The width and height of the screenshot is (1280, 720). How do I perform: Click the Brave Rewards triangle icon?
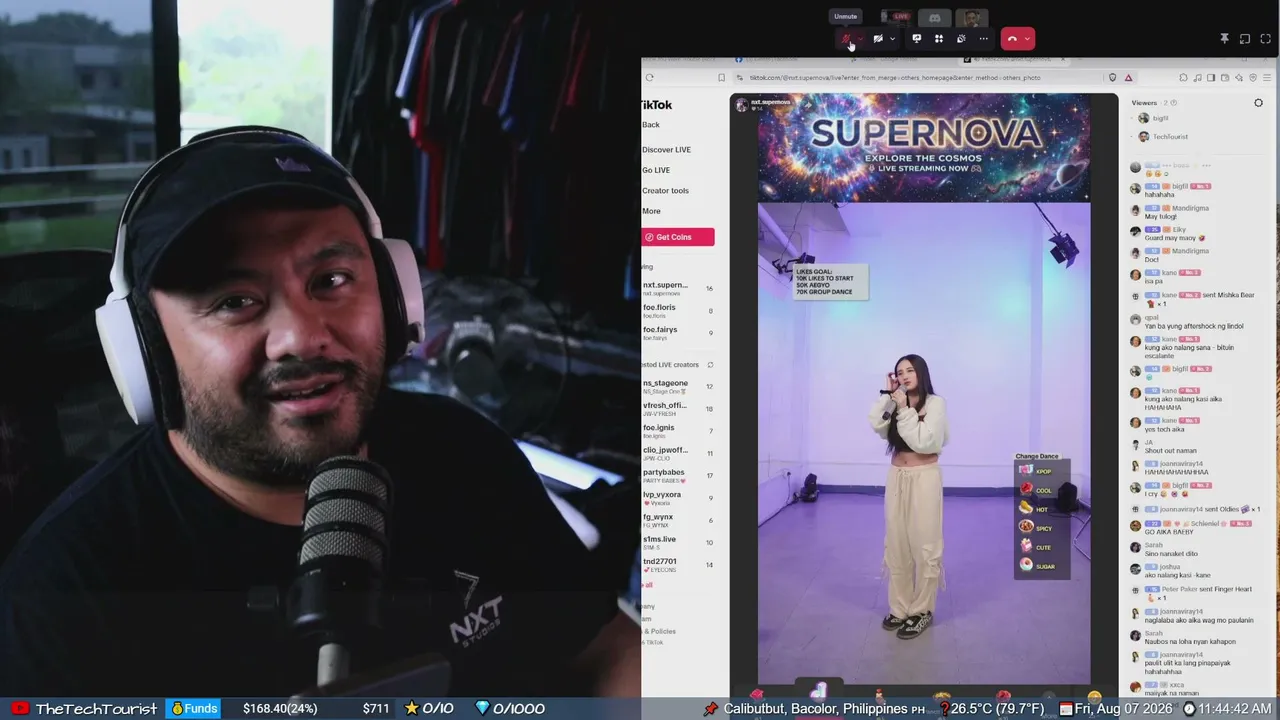[x=1129, y=77]
